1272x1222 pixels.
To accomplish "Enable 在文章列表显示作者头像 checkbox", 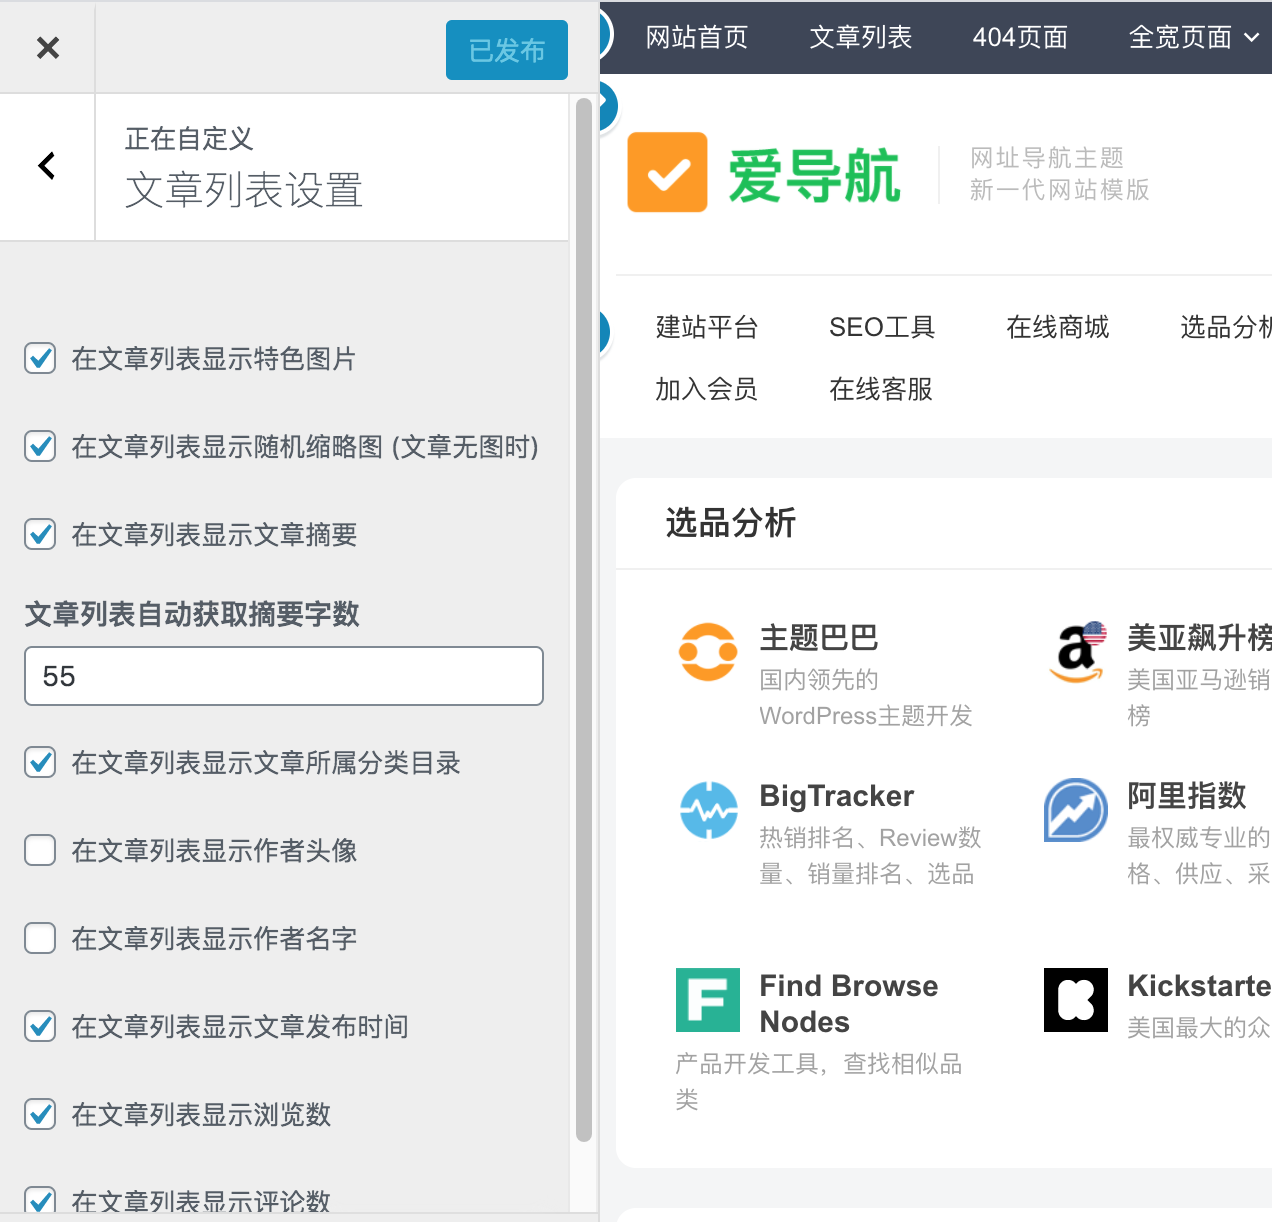I will 40,850.
